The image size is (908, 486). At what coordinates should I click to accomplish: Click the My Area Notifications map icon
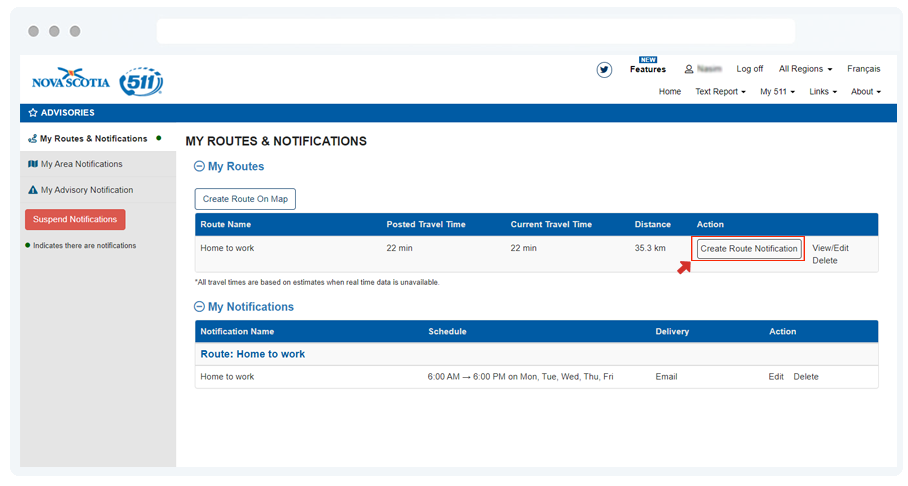click(x=33, y=164)
